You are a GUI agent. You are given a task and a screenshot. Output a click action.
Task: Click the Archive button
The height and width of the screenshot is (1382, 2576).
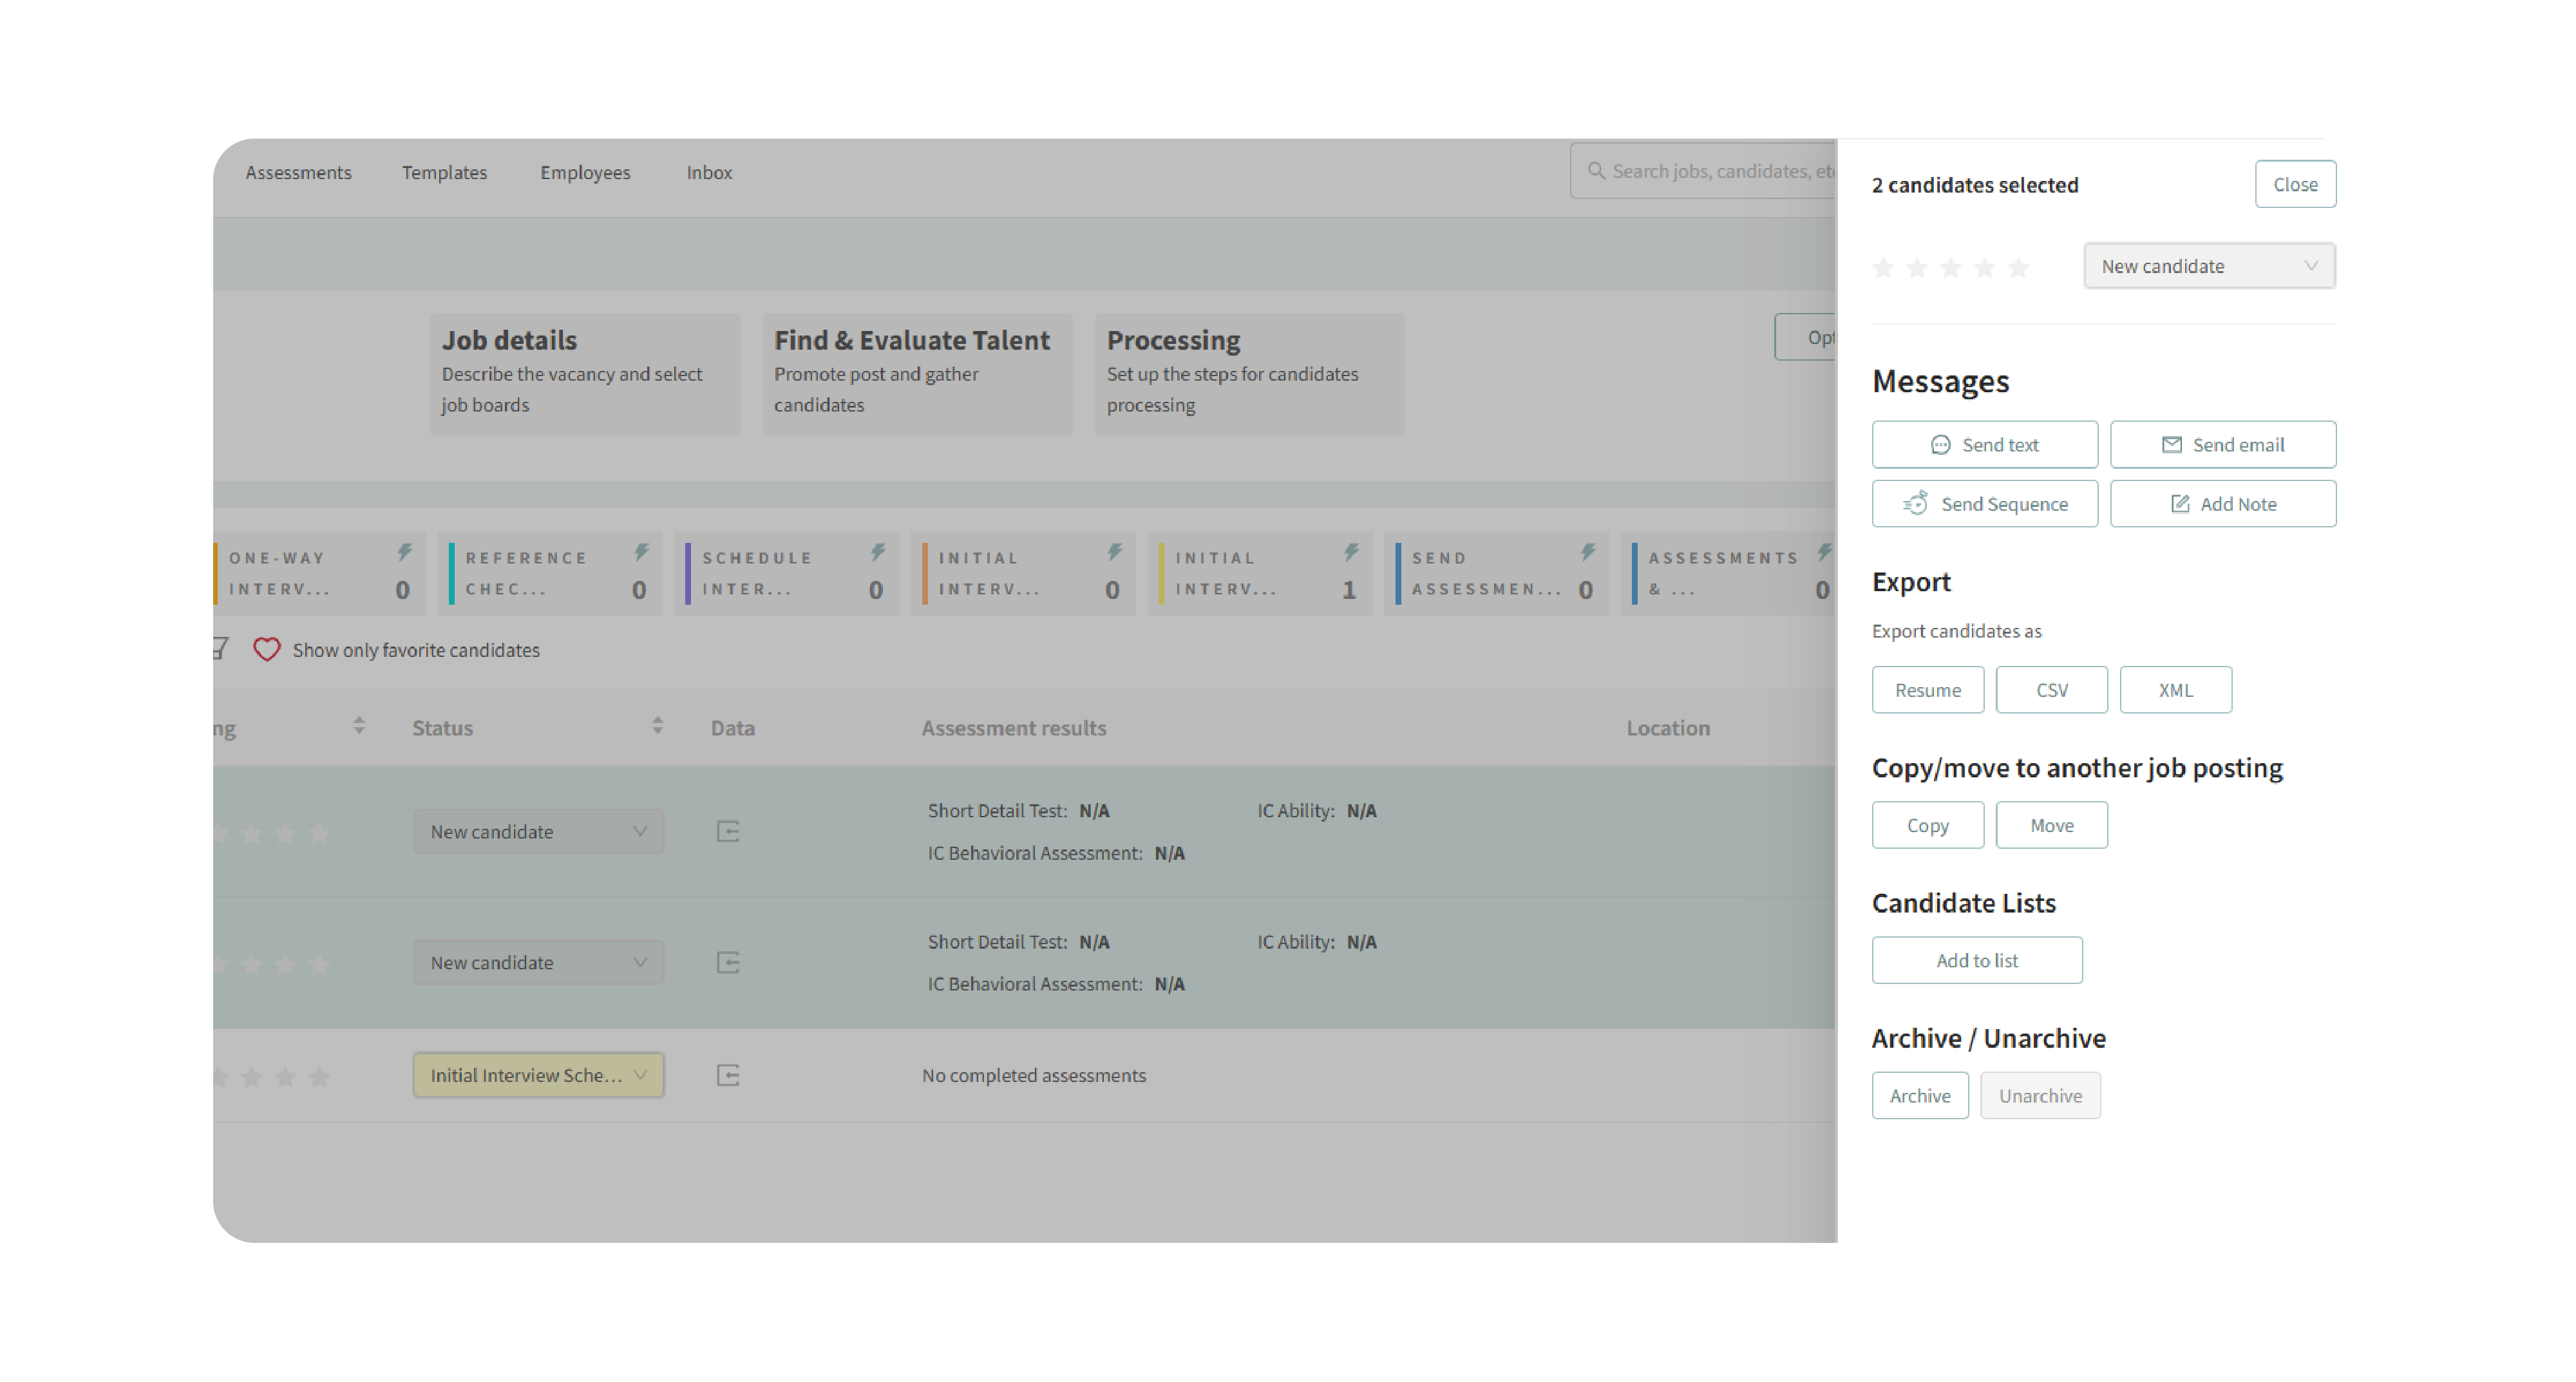point(1919,1096)
